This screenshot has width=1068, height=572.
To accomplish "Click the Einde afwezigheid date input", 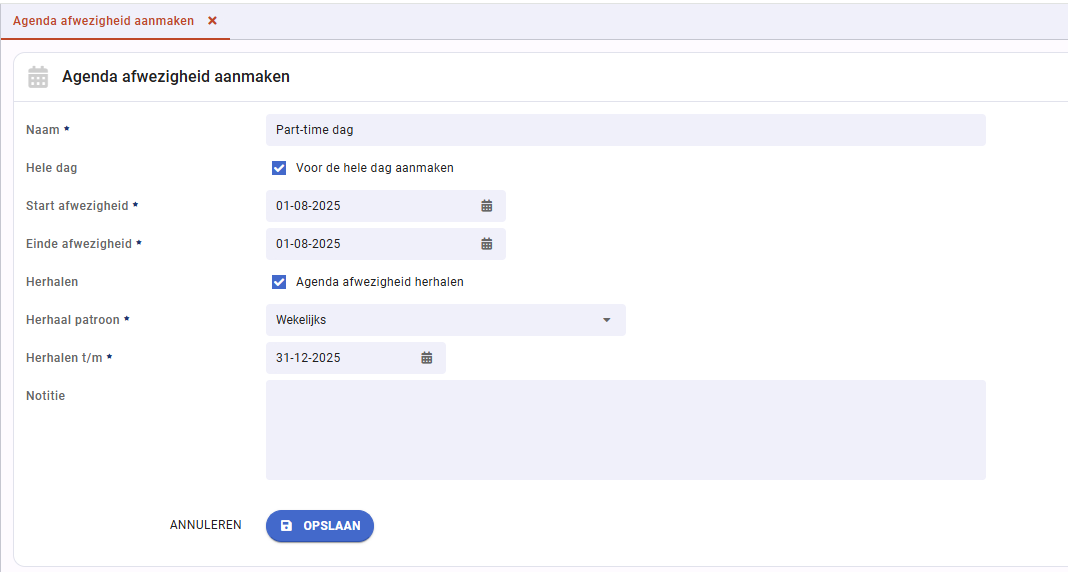I will [386, 244].
